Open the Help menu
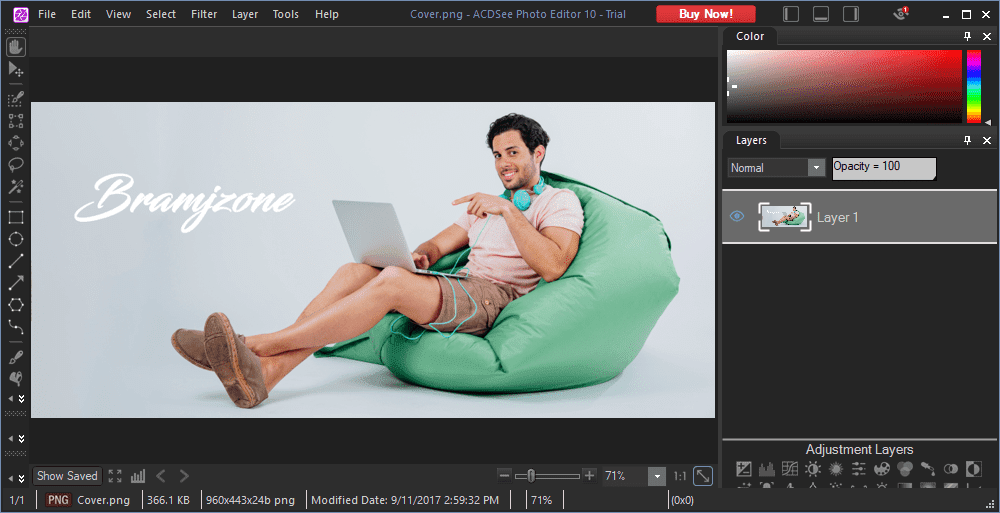This screenshot has height=513, width=1000. coord(327,14)
